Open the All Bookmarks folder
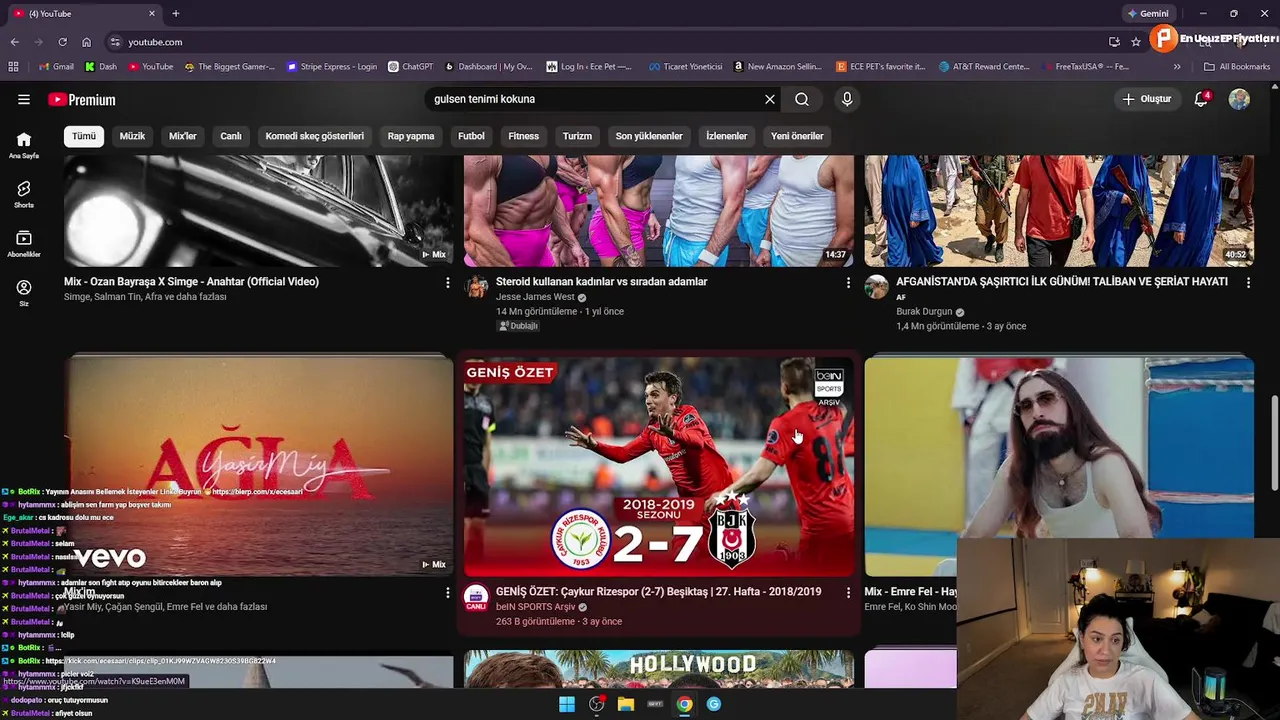1280x720 pixels. [1237, 67]
